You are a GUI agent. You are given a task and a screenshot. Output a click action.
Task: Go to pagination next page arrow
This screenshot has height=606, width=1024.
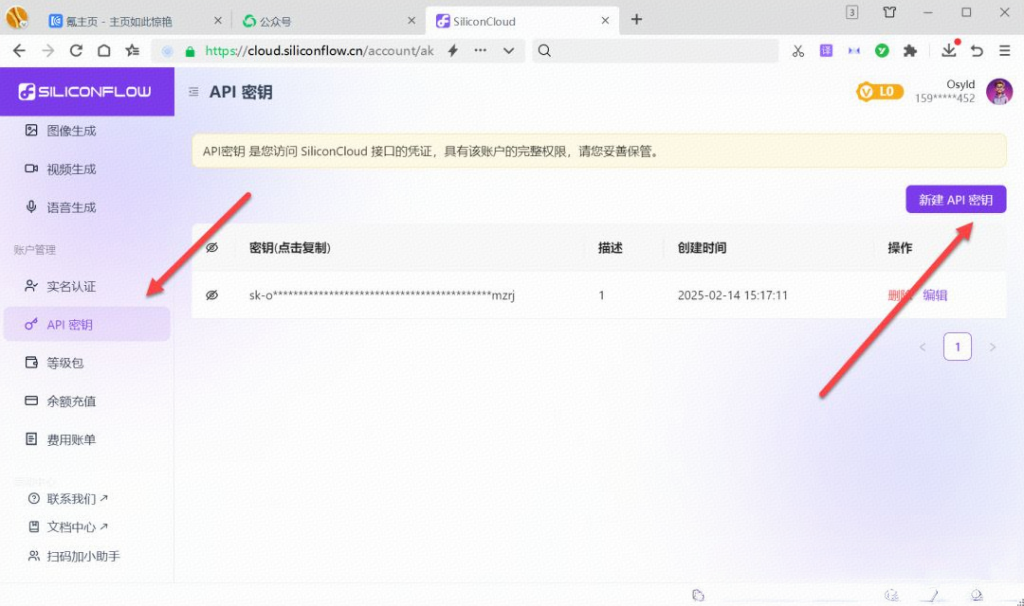tap(993, 347)
